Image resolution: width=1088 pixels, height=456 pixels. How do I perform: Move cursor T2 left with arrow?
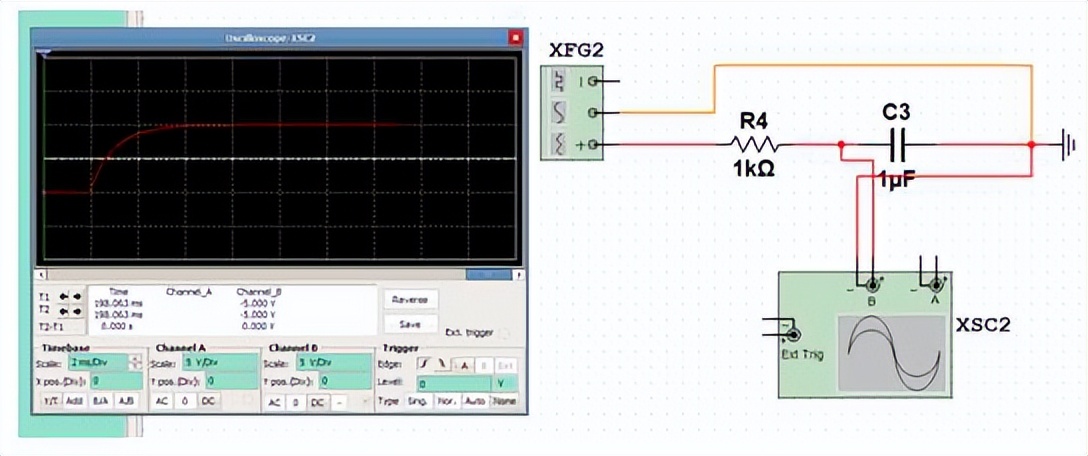click(x=63, y=311)
